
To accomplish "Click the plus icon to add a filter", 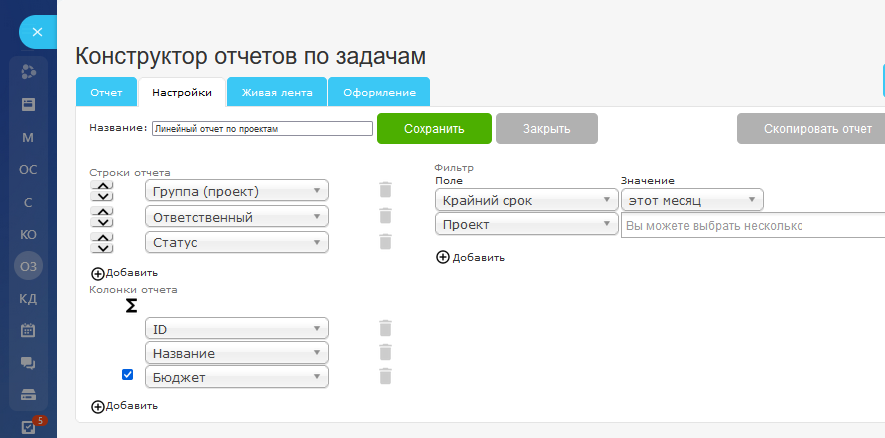I will click(x=443, y=257).
